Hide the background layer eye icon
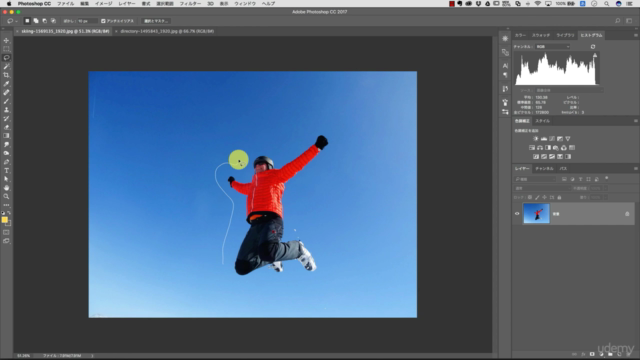 click(517, 214)
